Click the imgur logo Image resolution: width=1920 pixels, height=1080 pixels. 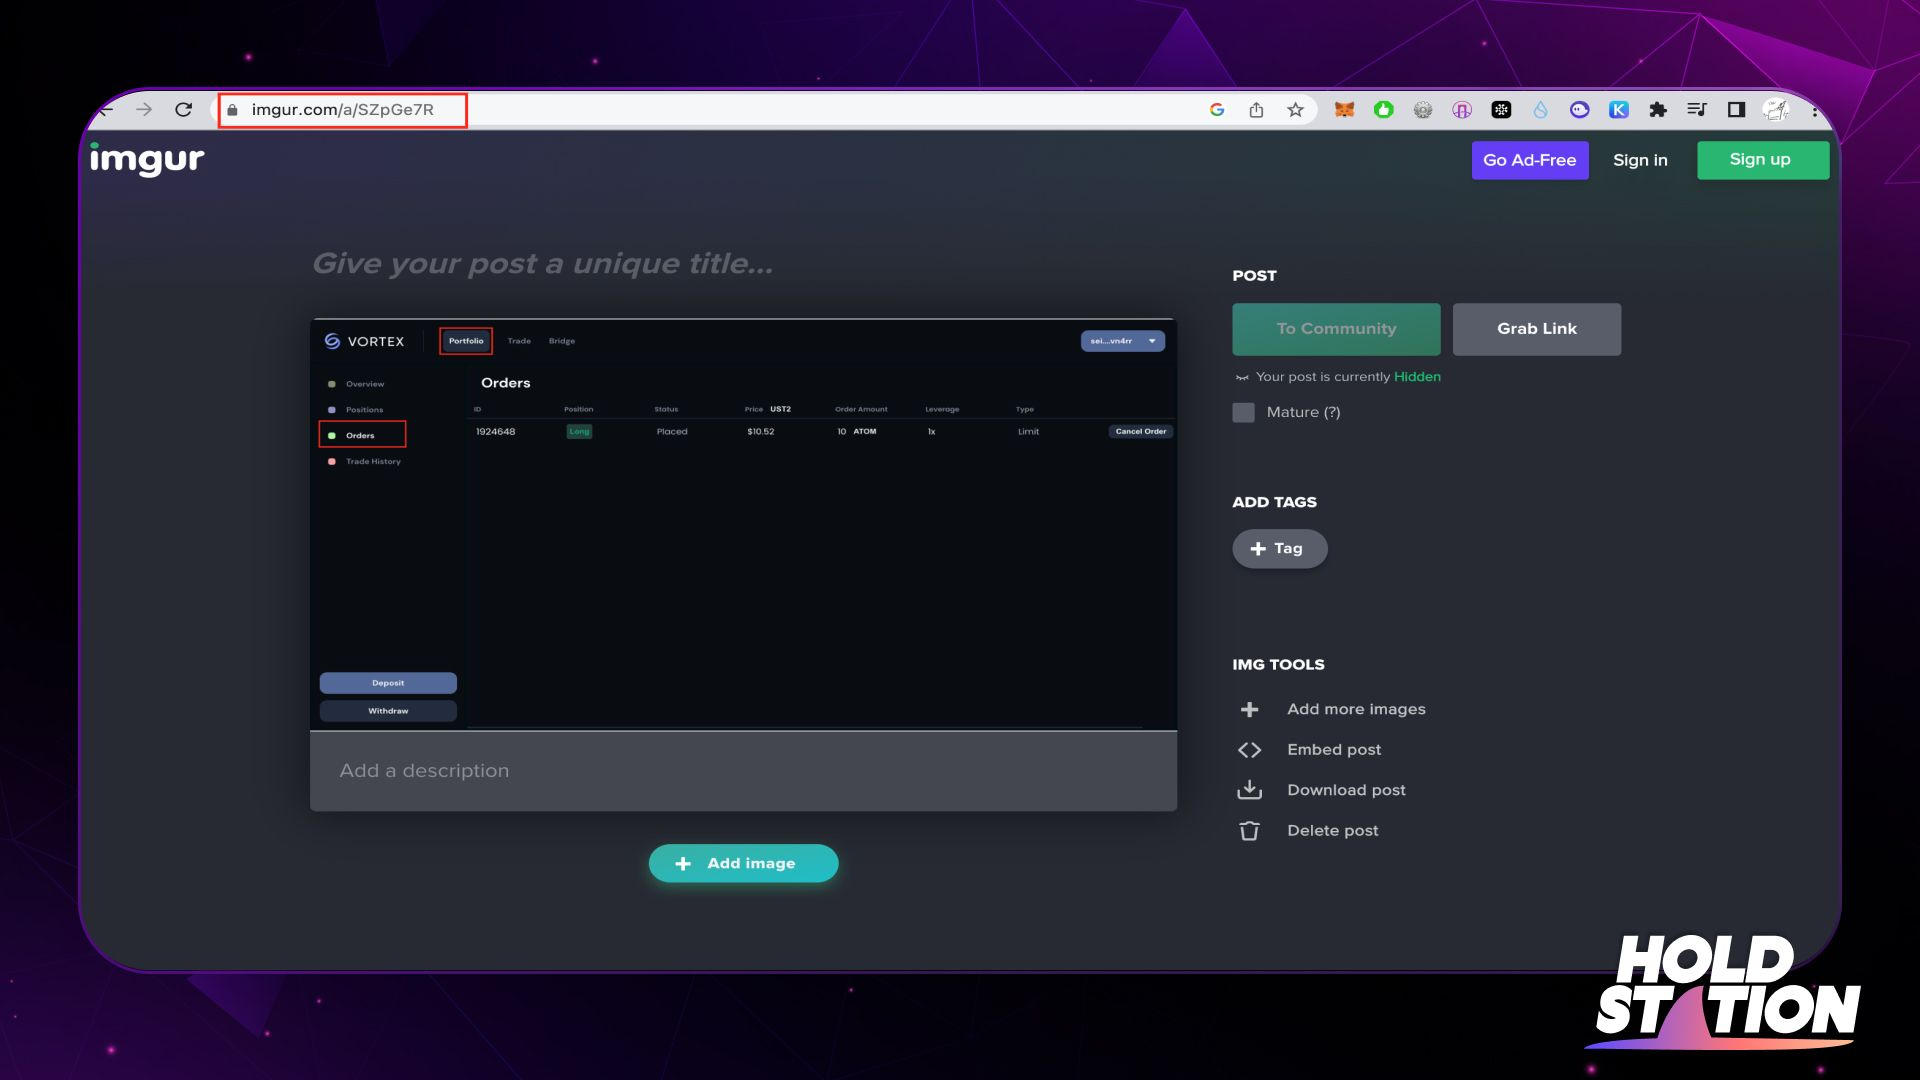pos(147,159)
